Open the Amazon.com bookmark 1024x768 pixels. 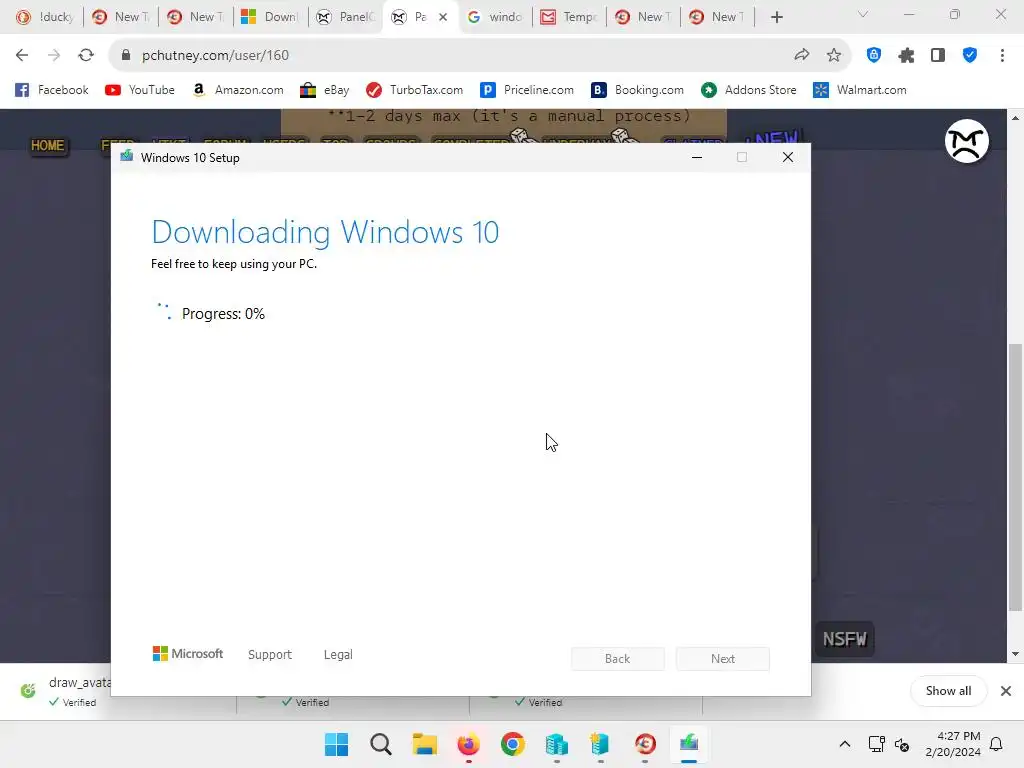click(x=238, y=90)
